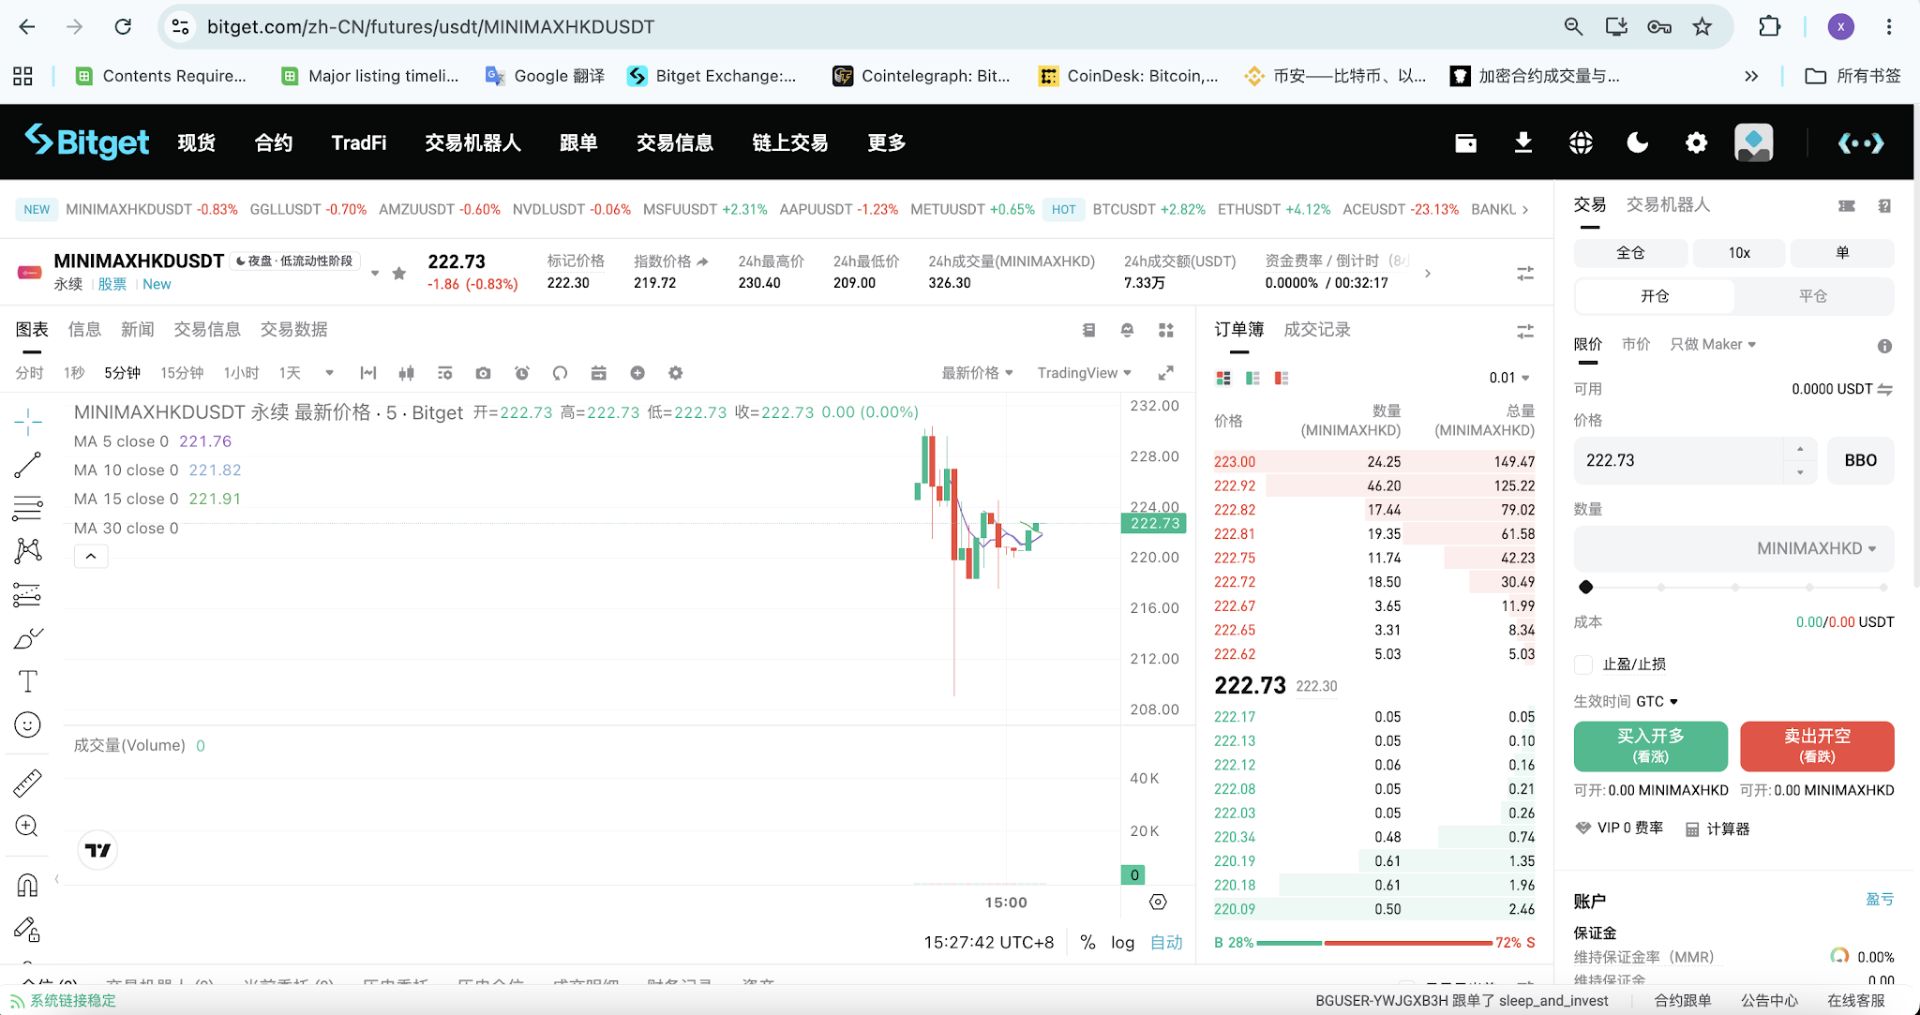Select the ruler measure tool
Screen dimensions: 1920x1015
pos(28,782)
